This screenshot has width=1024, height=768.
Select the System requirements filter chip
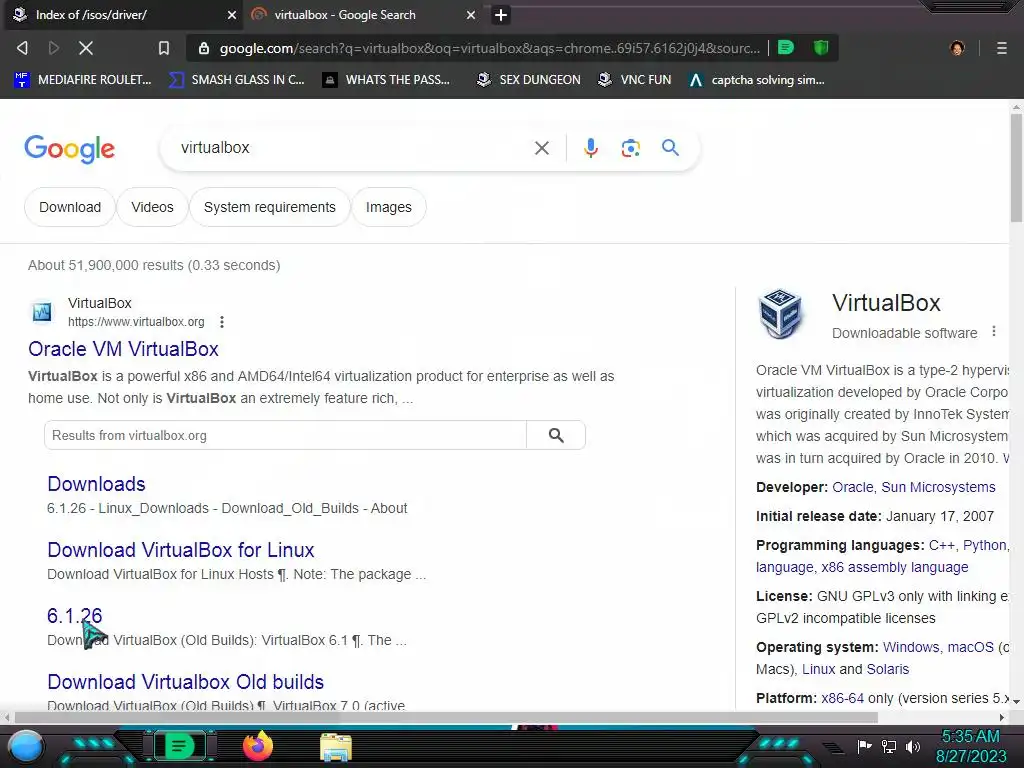tap(270, 207)
